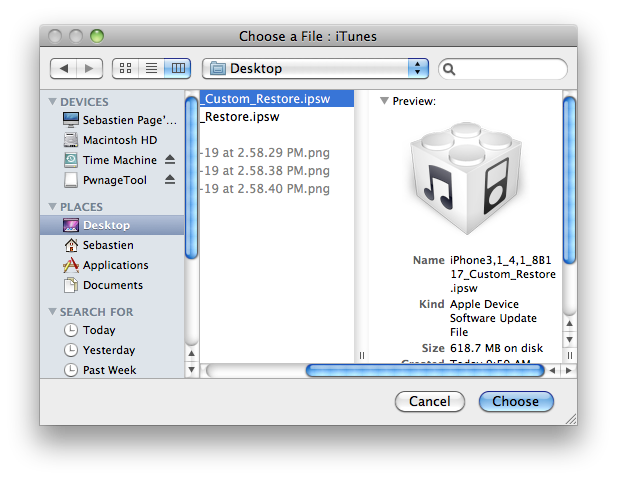The image size is (617, 480).
Task: Go forward with the right arrow button
Action: coord(89,68)
